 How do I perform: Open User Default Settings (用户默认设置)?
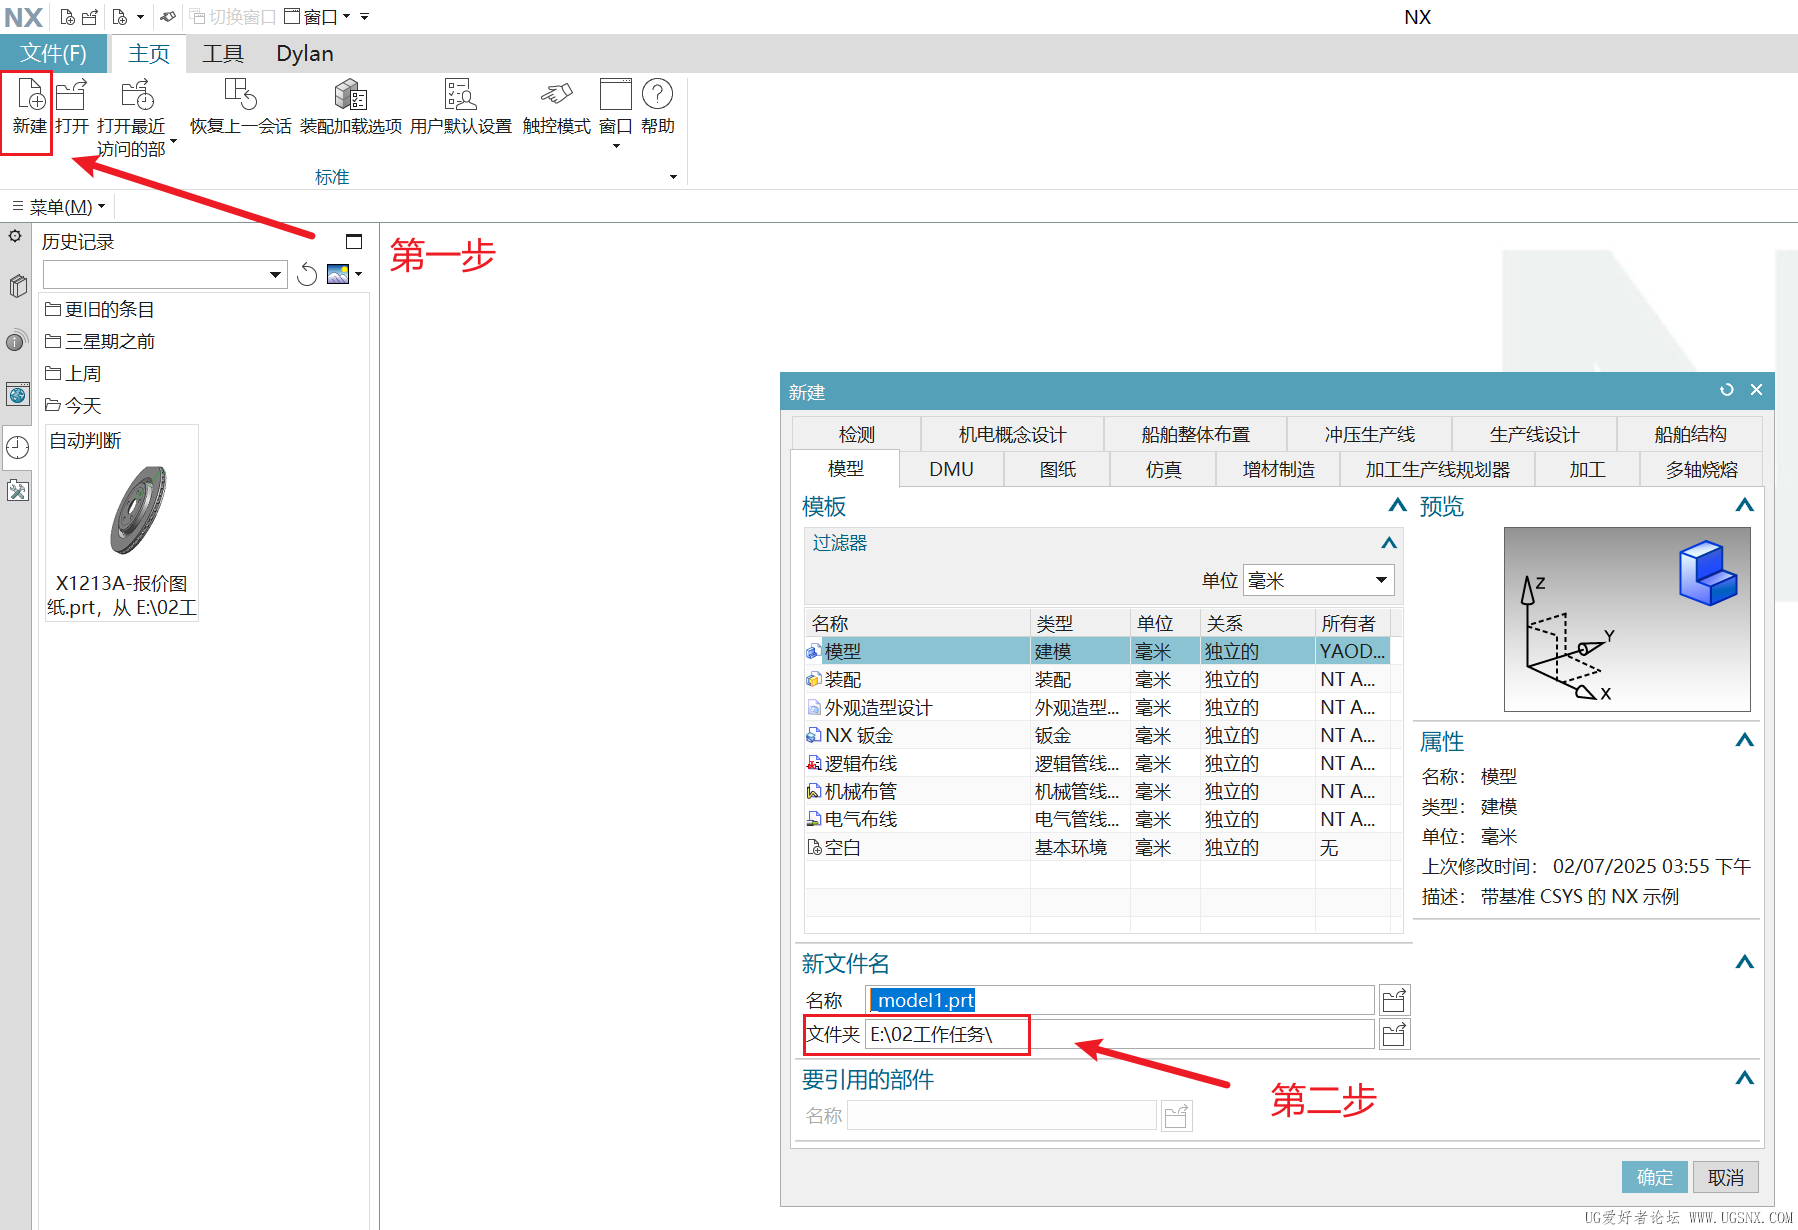[460, 96]
